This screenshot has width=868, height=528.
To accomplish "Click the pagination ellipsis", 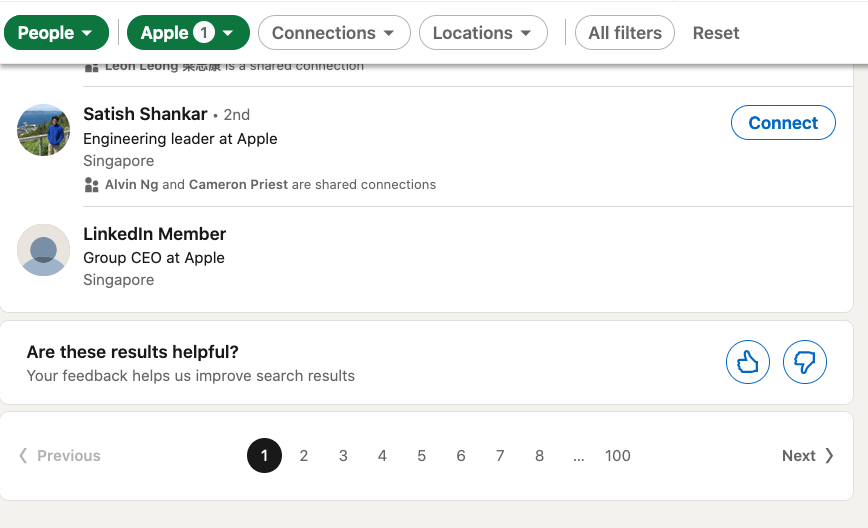I will coord(578,457).
